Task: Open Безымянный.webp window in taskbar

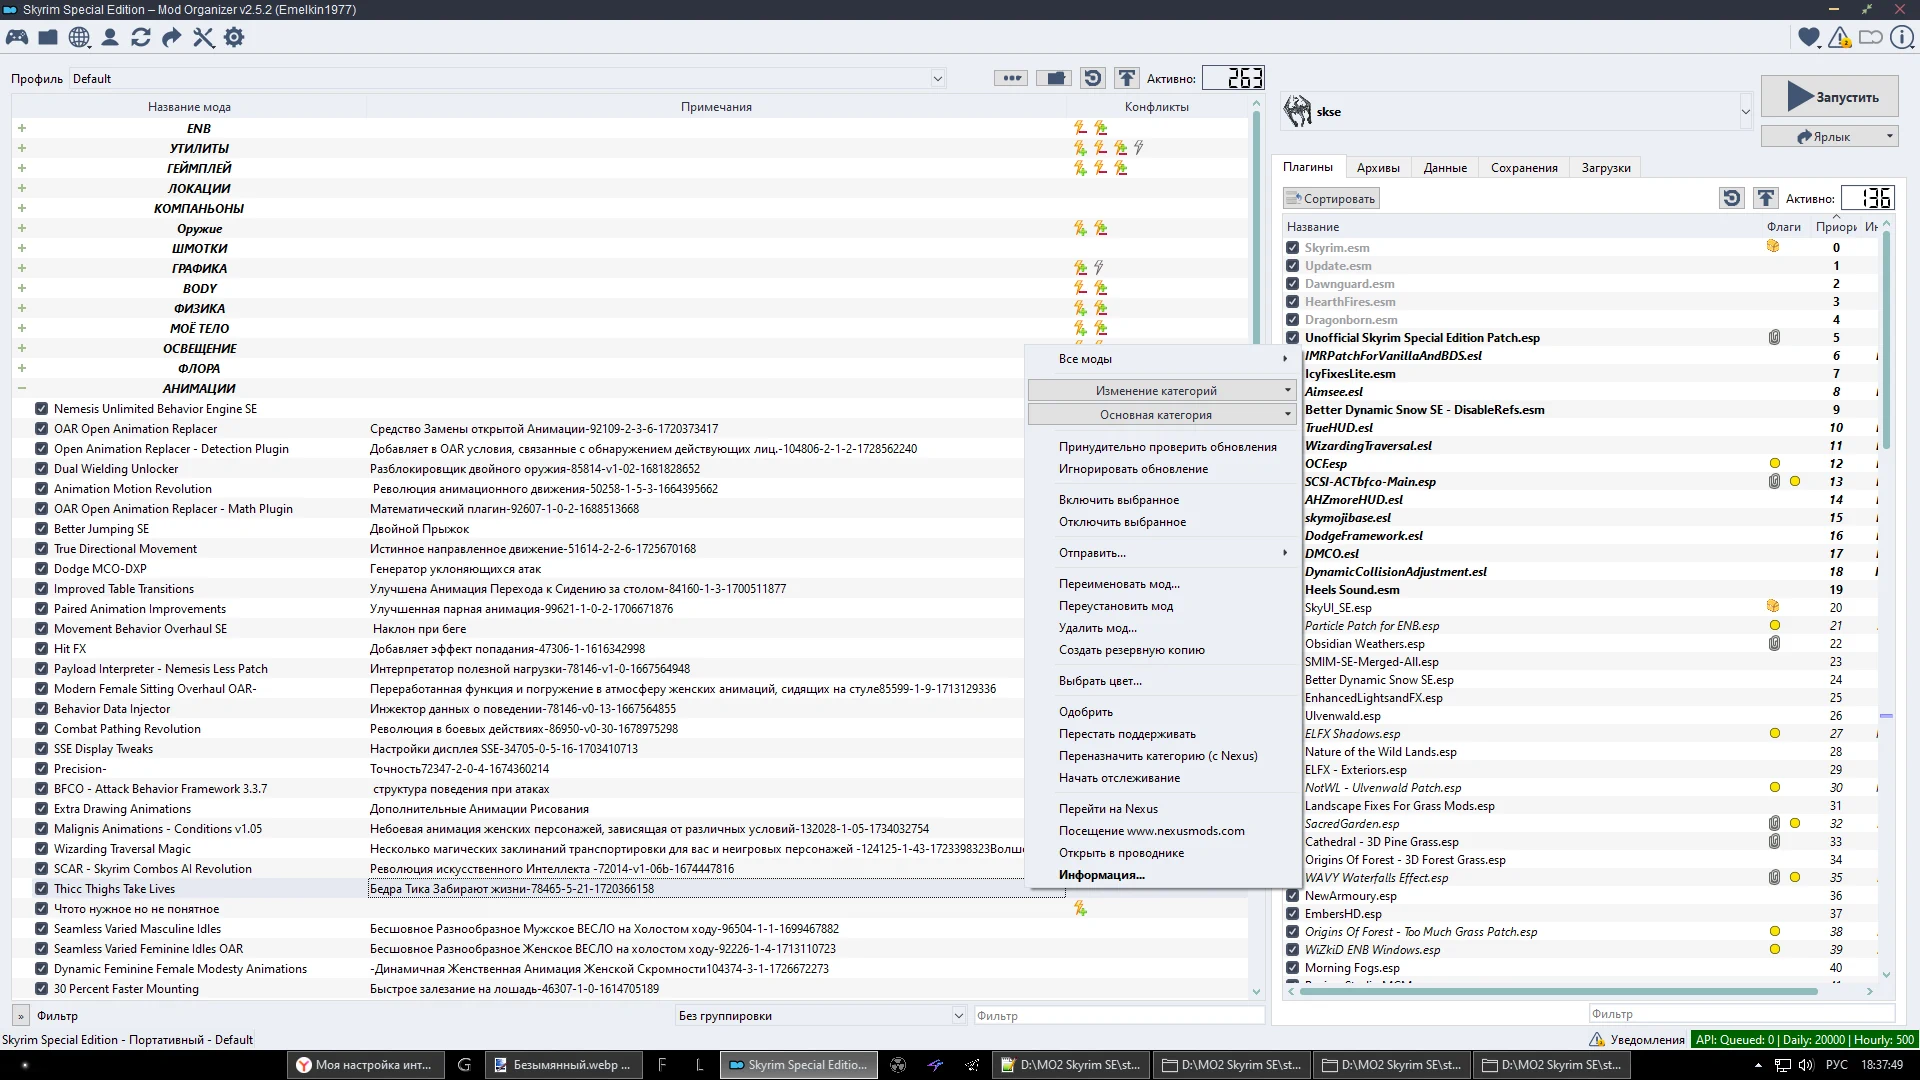Action: coord(565,1065)
